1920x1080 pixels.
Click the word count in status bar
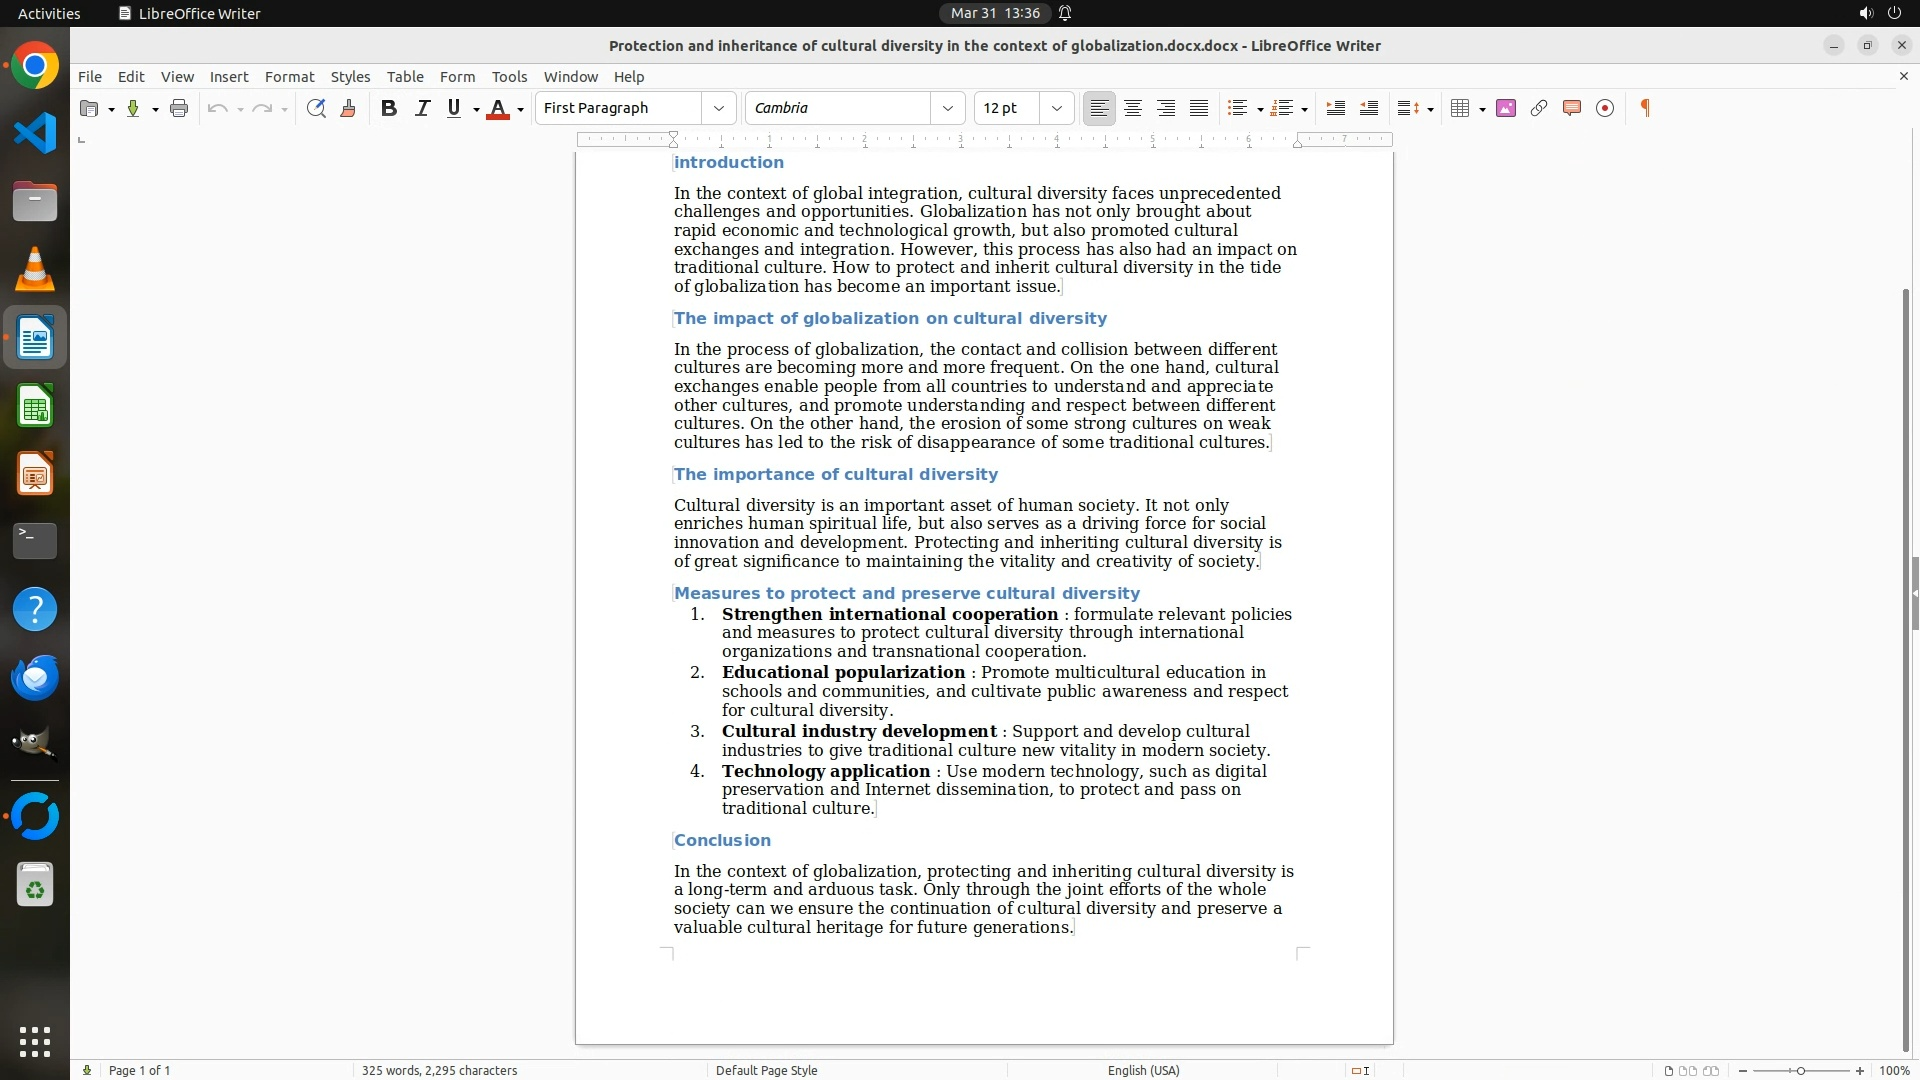(x=439, y=1070)
